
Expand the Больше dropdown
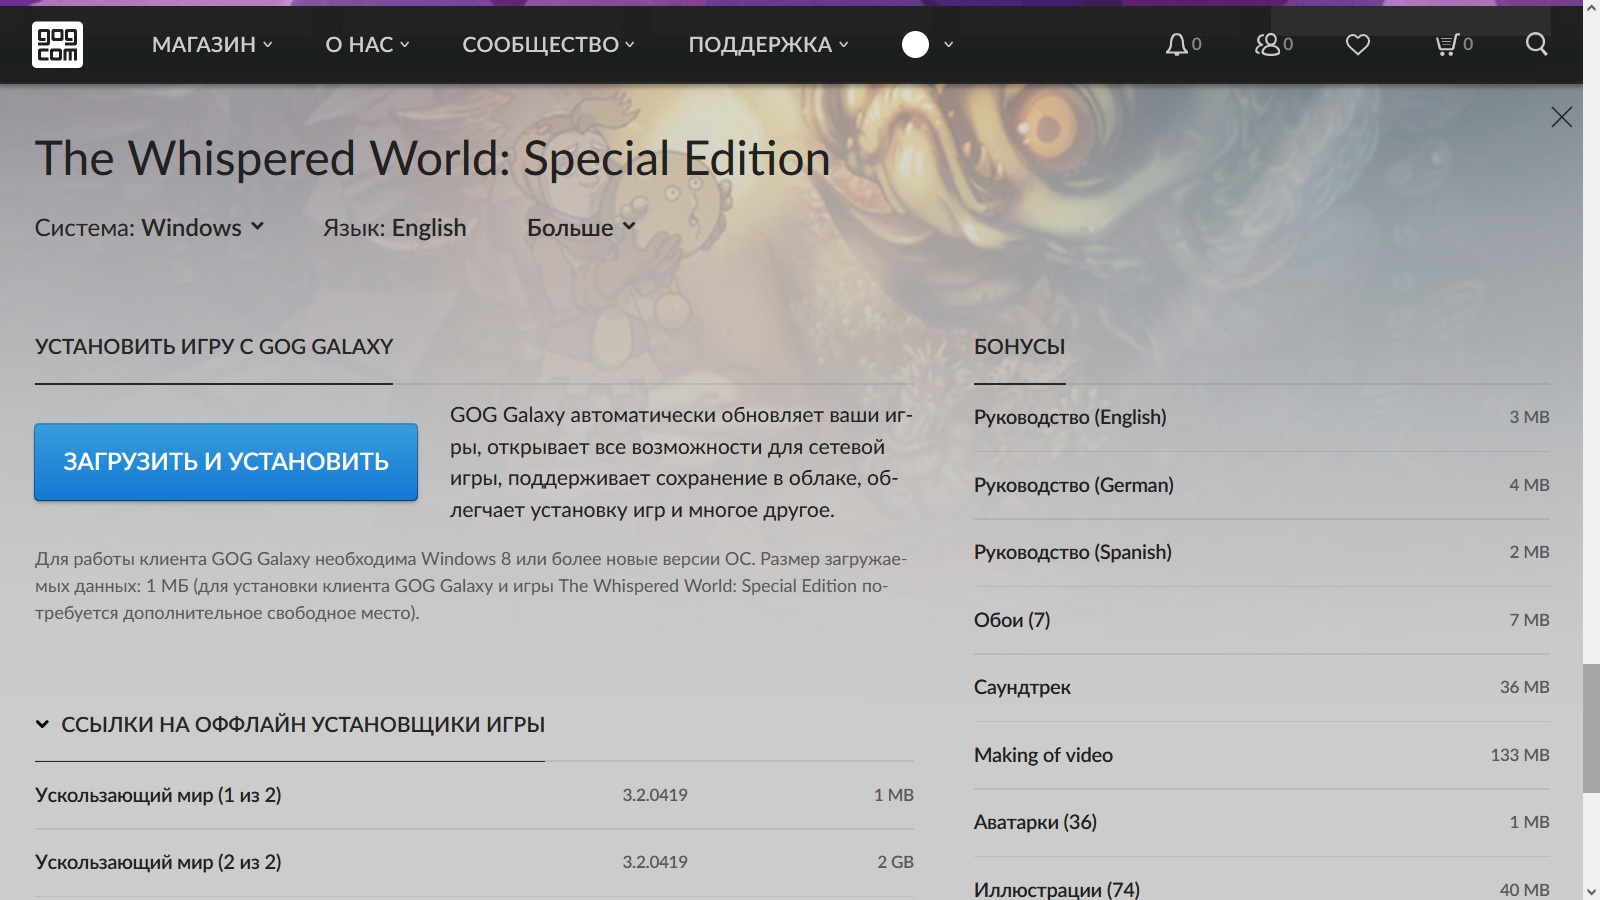pyautogui.click(x=580, y=227)
